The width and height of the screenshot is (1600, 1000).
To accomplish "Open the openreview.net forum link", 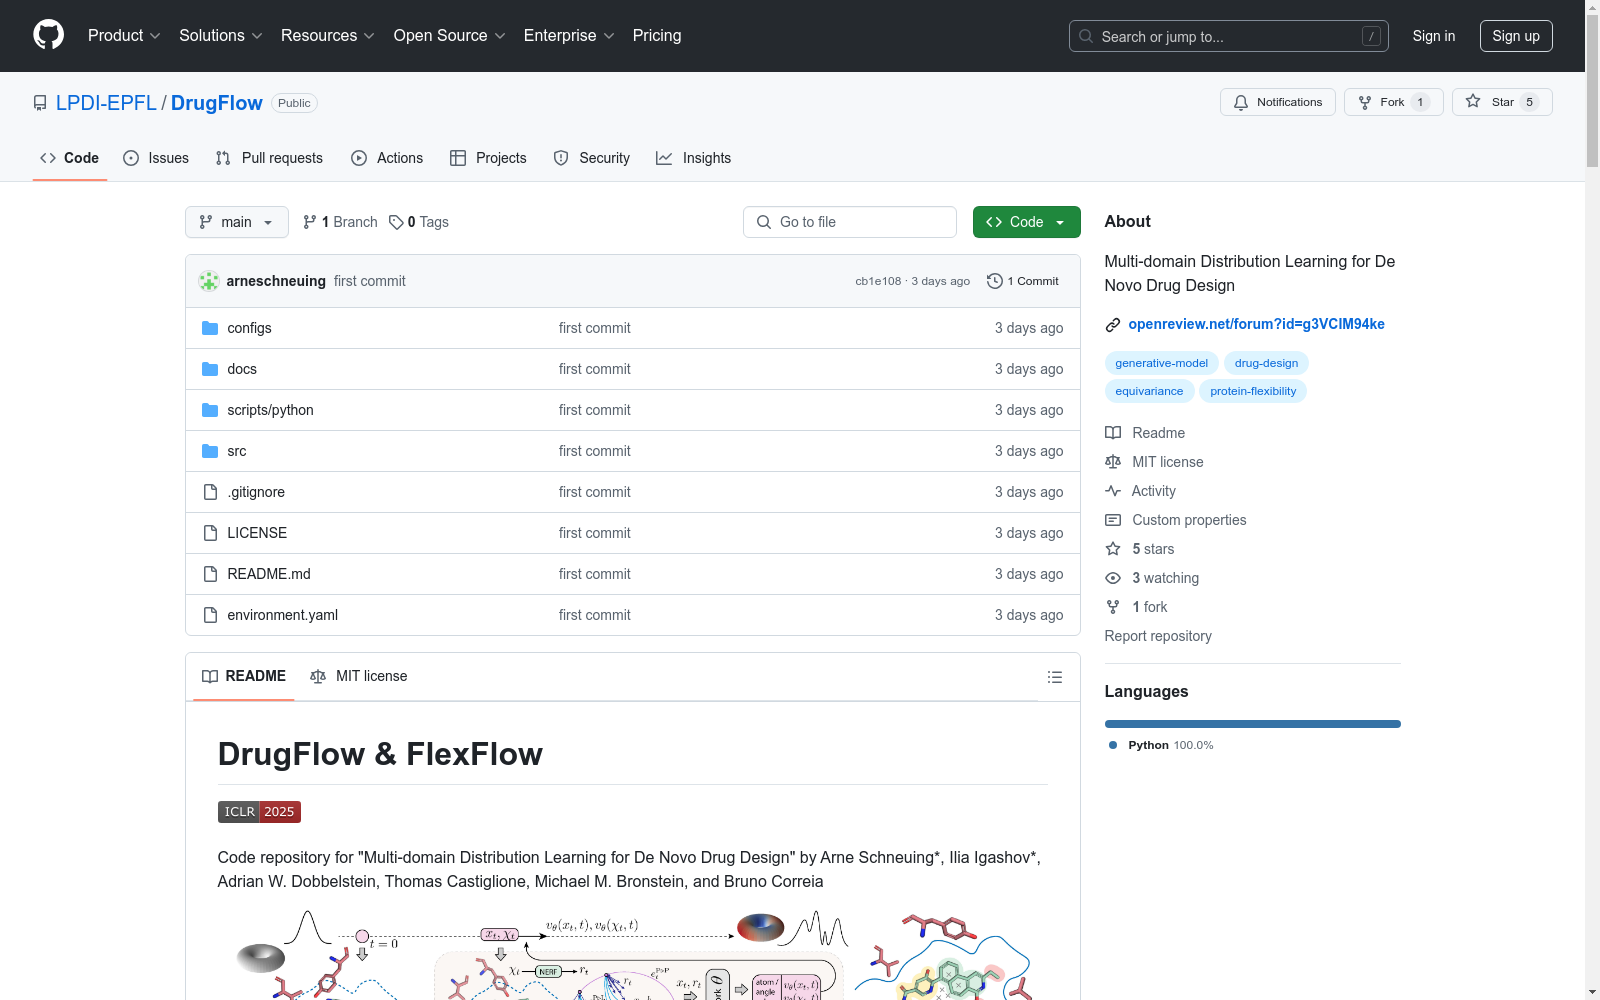I will click(x=1256, y=324).
